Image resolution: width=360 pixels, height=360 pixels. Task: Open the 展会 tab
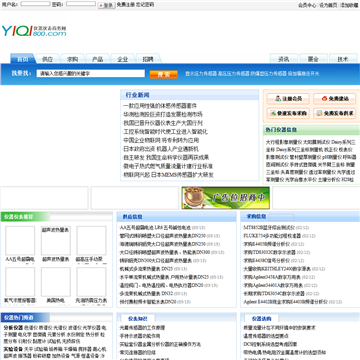(x=313, y=59)
